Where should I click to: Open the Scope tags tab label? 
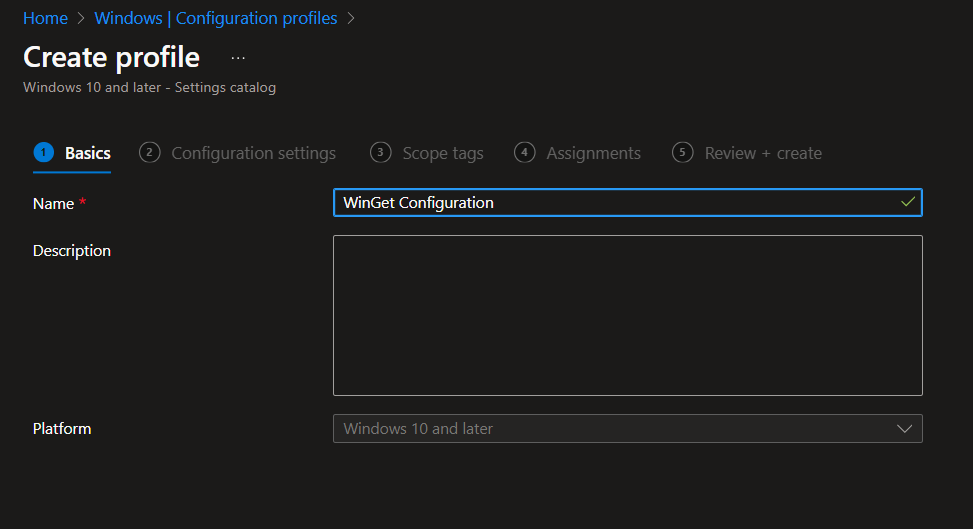coord(442,153)
